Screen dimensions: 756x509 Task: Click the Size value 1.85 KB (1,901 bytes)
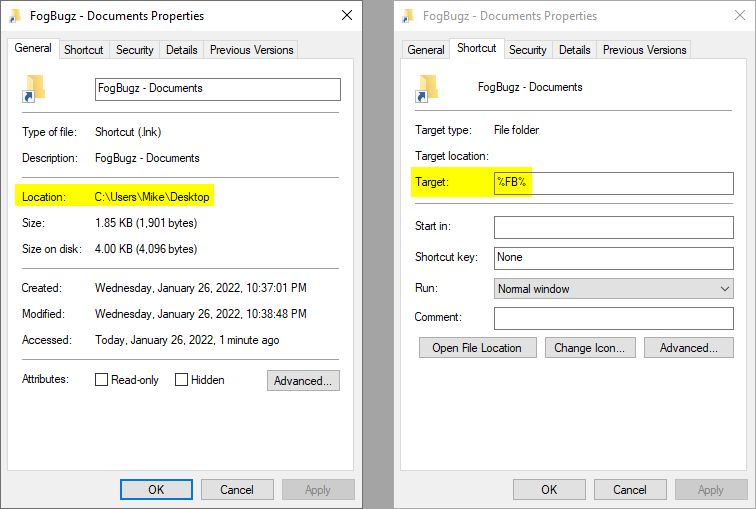pyautogui.click(x=146, y=223)
